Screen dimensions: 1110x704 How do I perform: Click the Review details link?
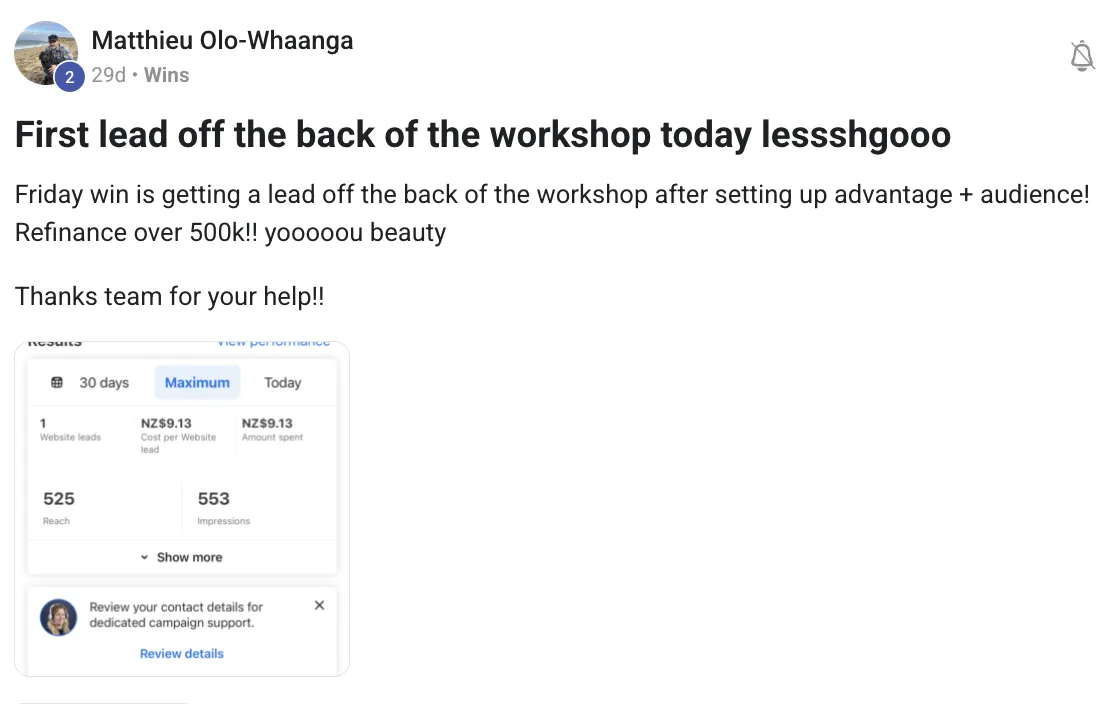pos(182,654)
